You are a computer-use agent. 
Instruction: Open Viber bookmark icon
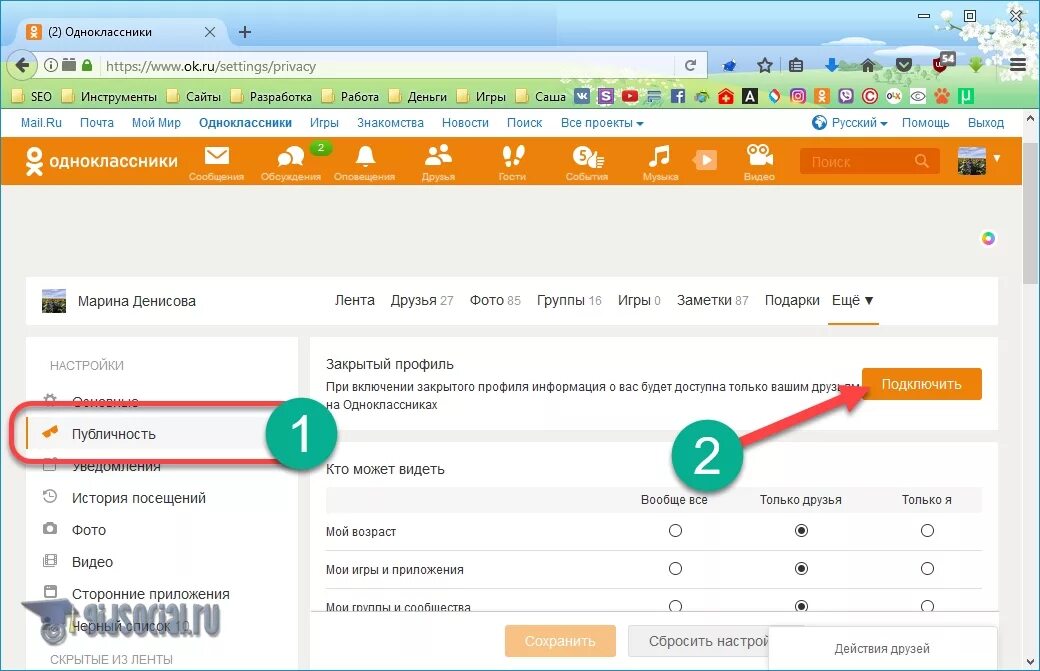846,96
